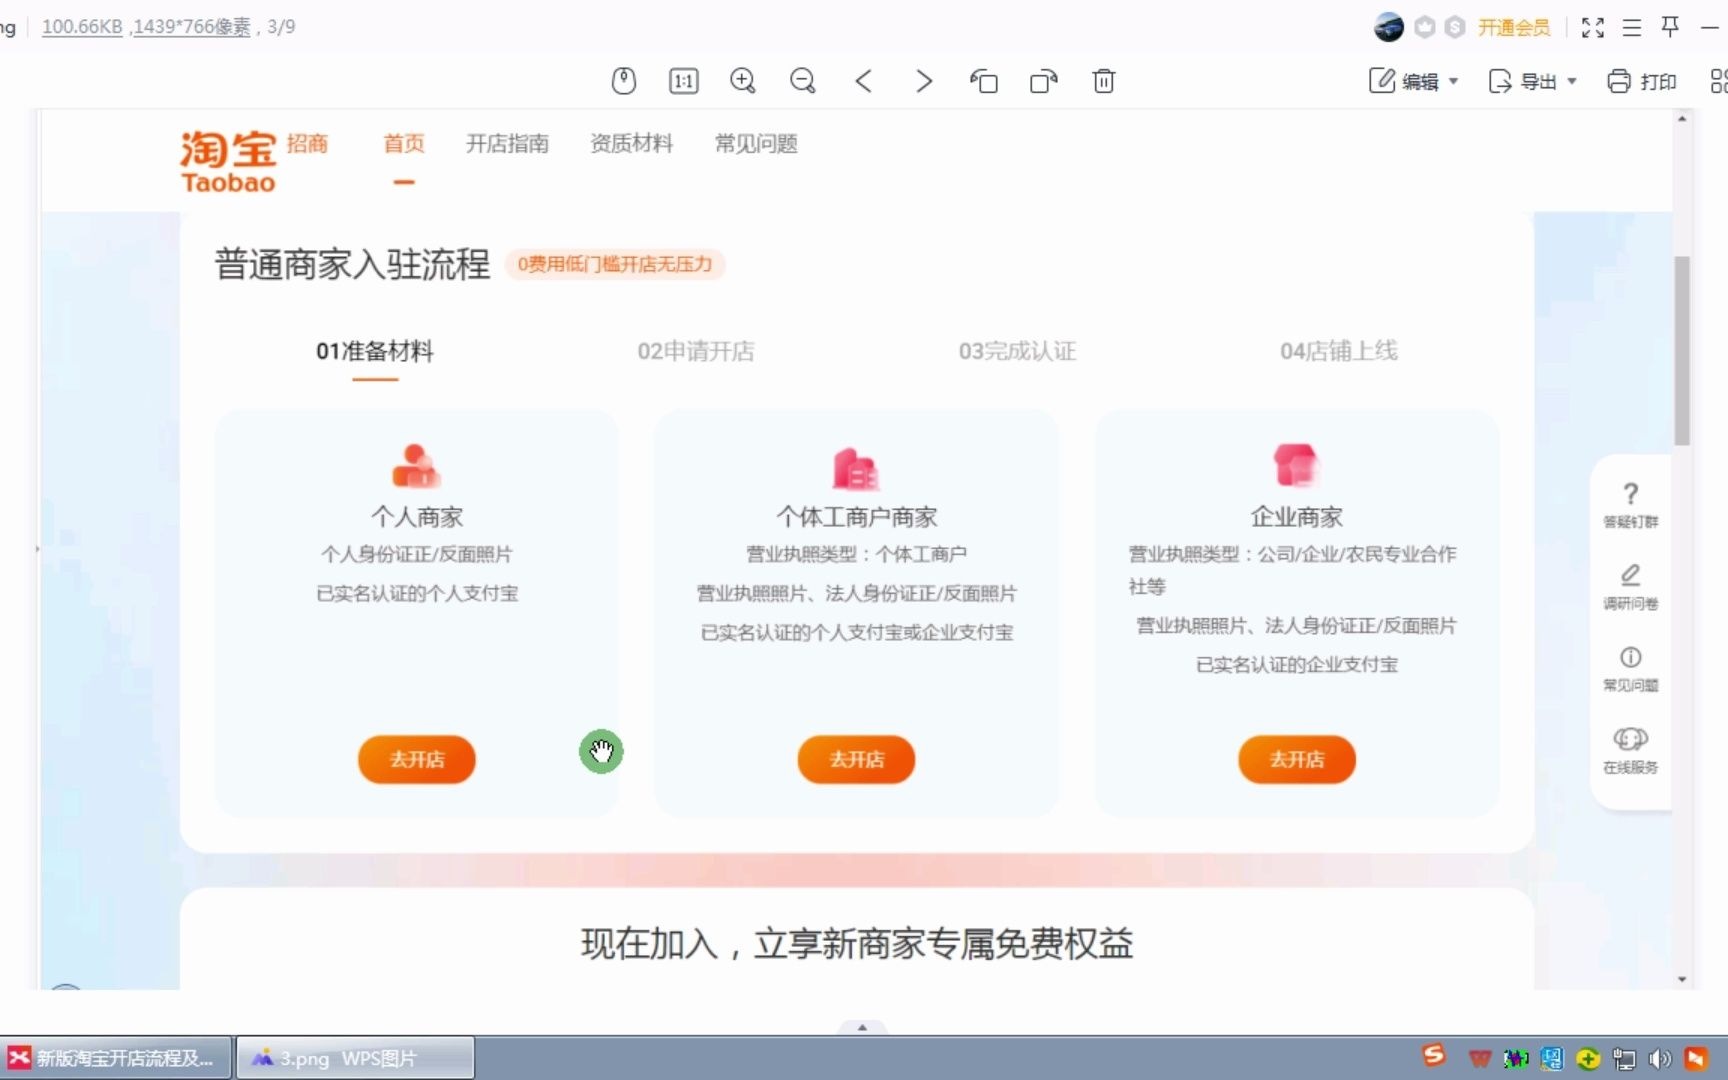Viewport: 1728px width, 1080px height.
Task: Click the 在线服务 headset icon
Action: (1631, 739)
